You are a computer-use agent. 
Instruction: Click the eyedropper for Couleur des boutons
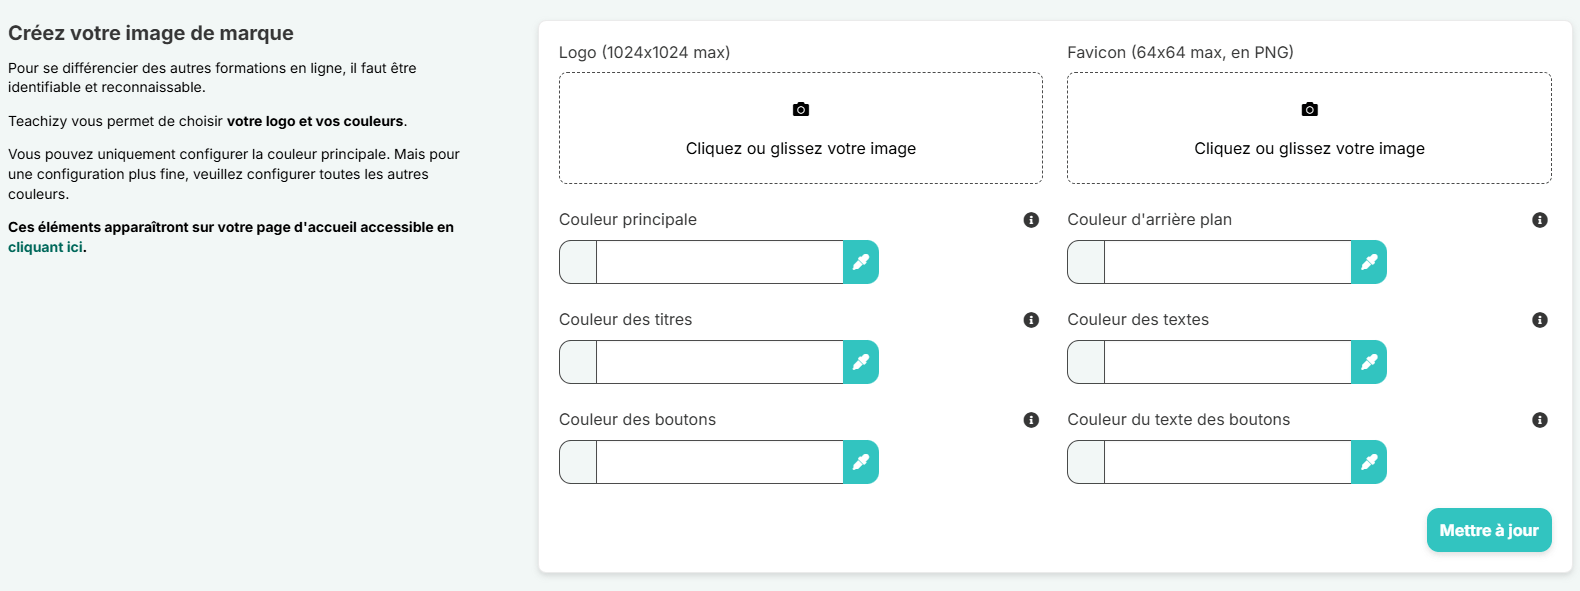(x=861, y=462)
